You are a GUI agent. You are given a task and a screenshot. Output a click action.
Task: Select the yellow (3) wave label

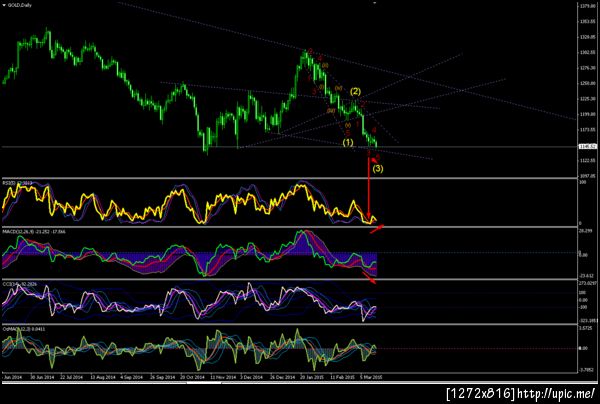tap(378, 168)
